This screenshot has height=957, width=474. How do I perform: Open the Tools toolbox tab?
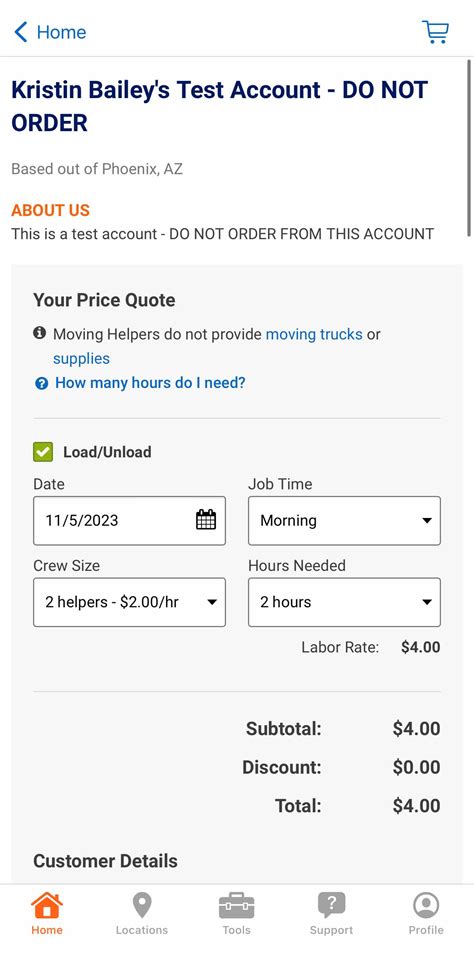pyautogui.click(x=236, y=914)
